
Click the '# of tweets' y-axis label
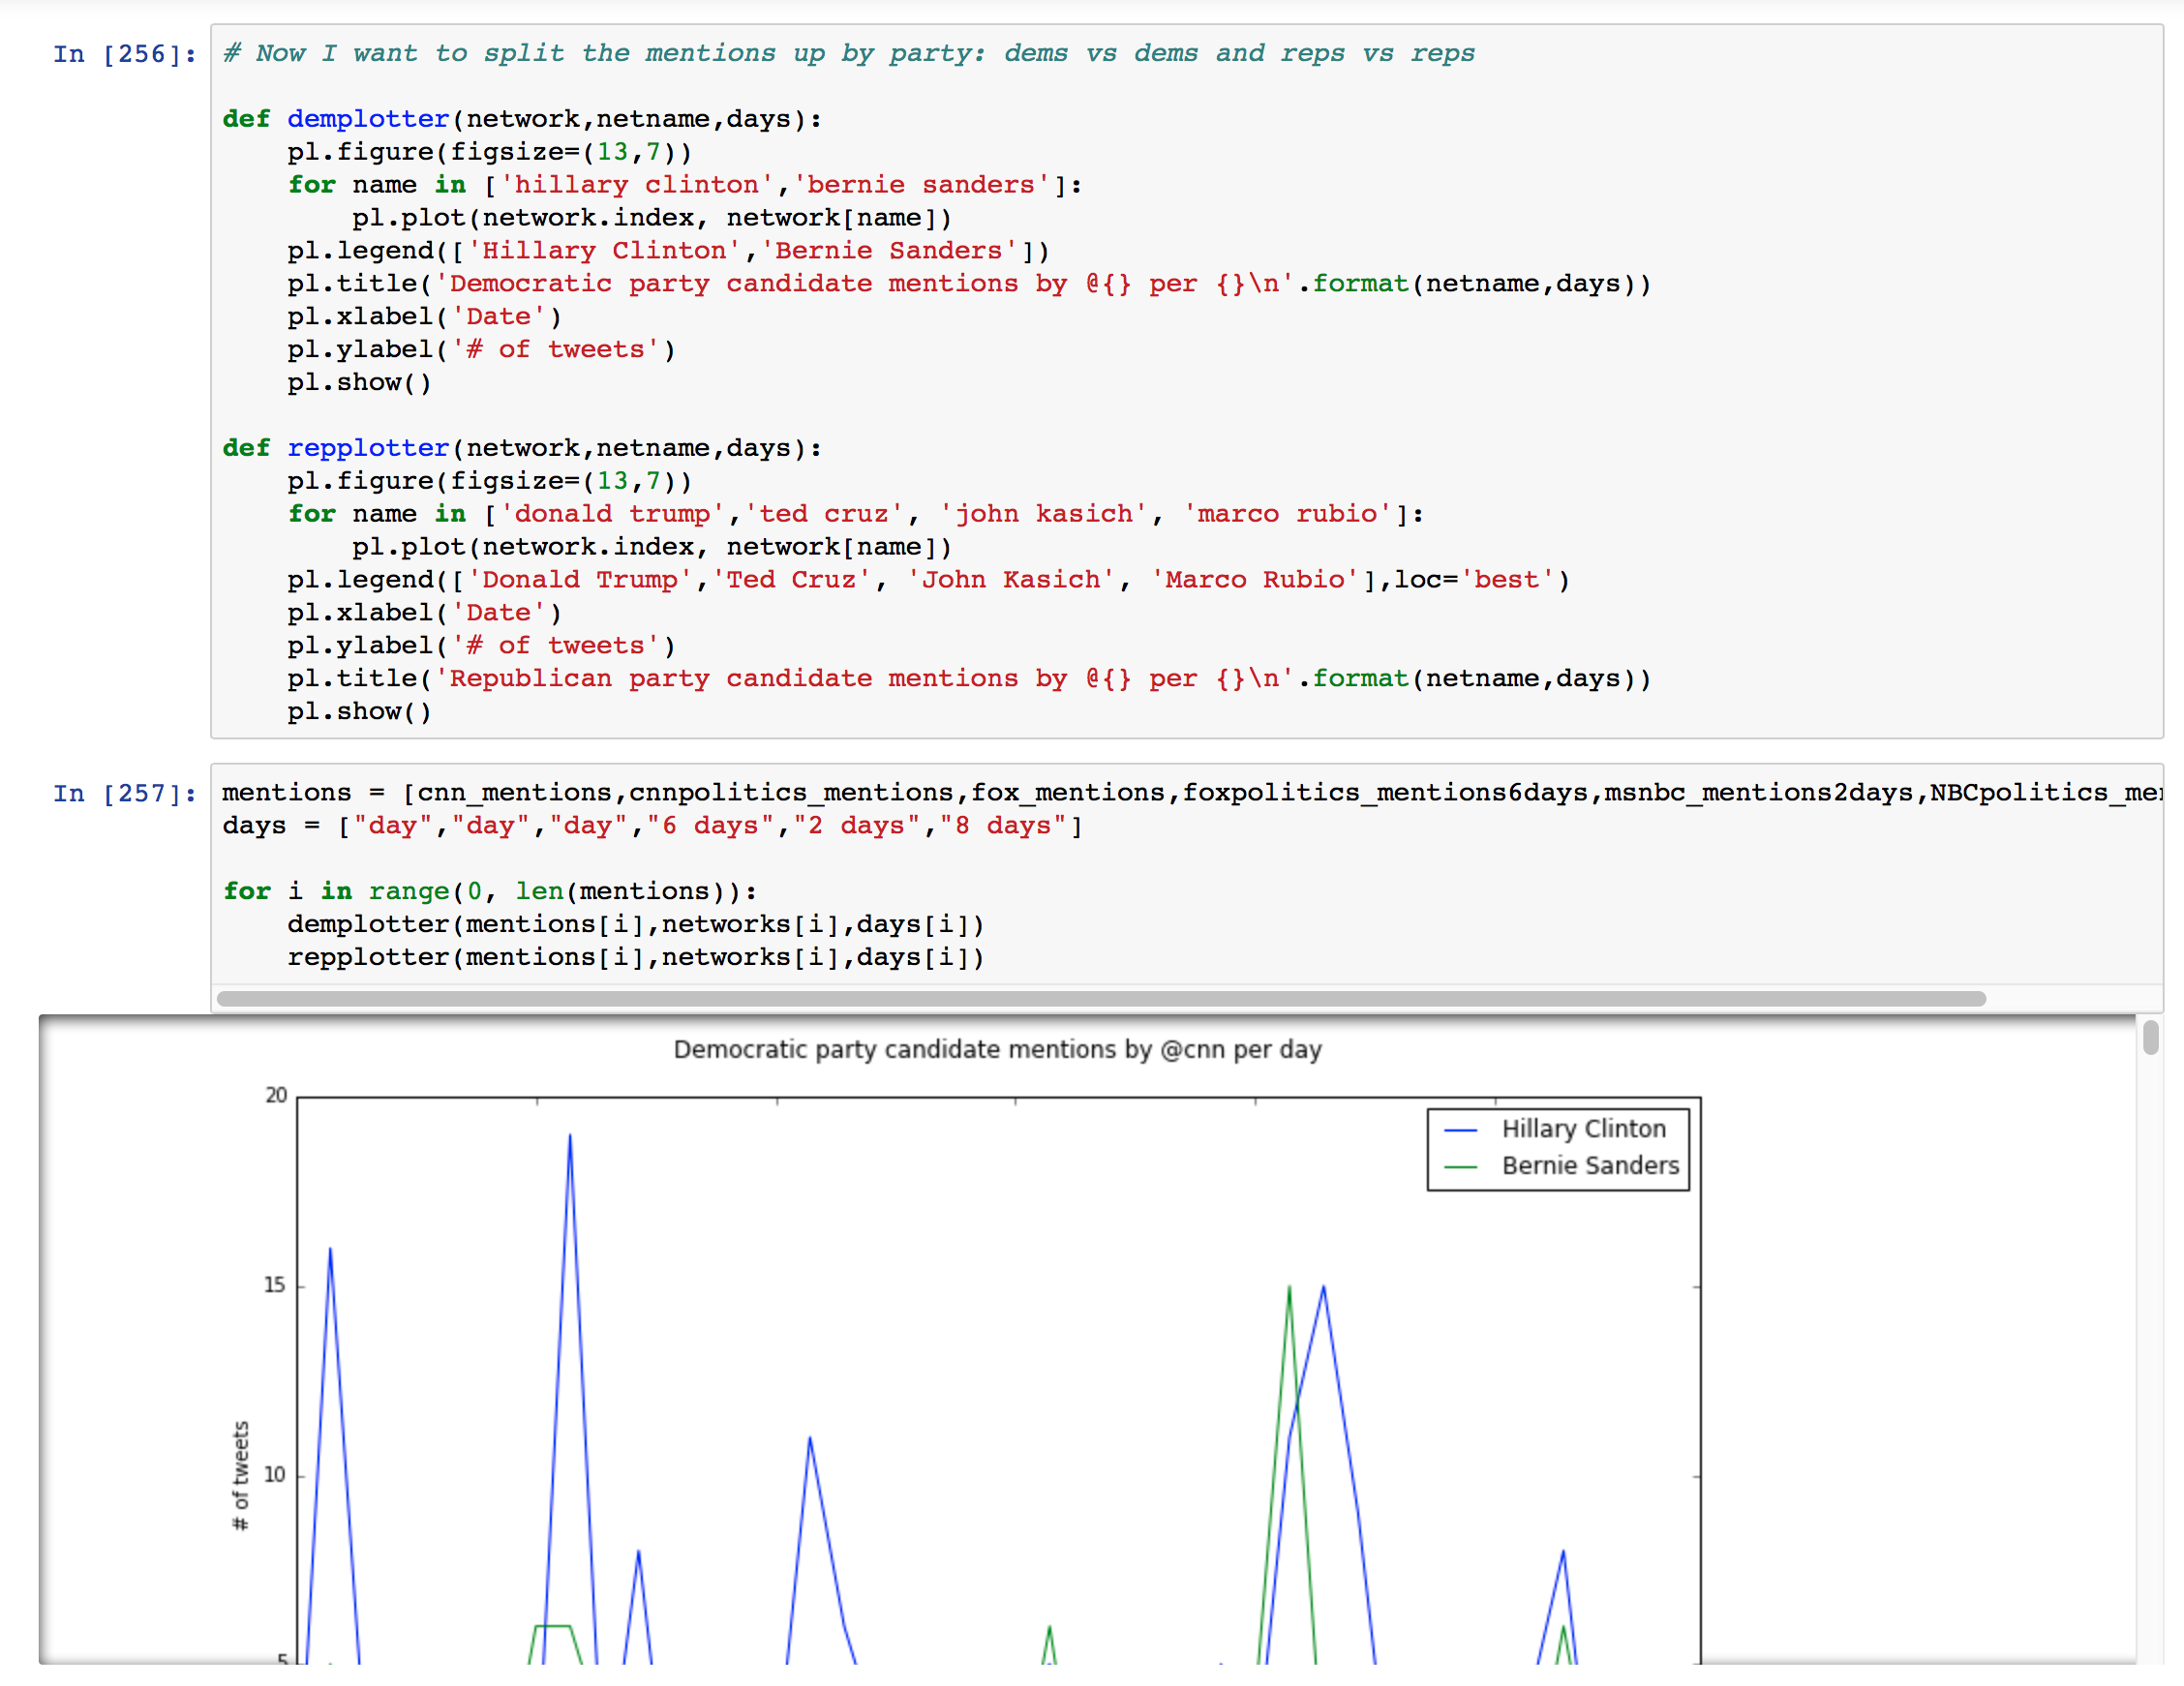[x=240, y=1476]
